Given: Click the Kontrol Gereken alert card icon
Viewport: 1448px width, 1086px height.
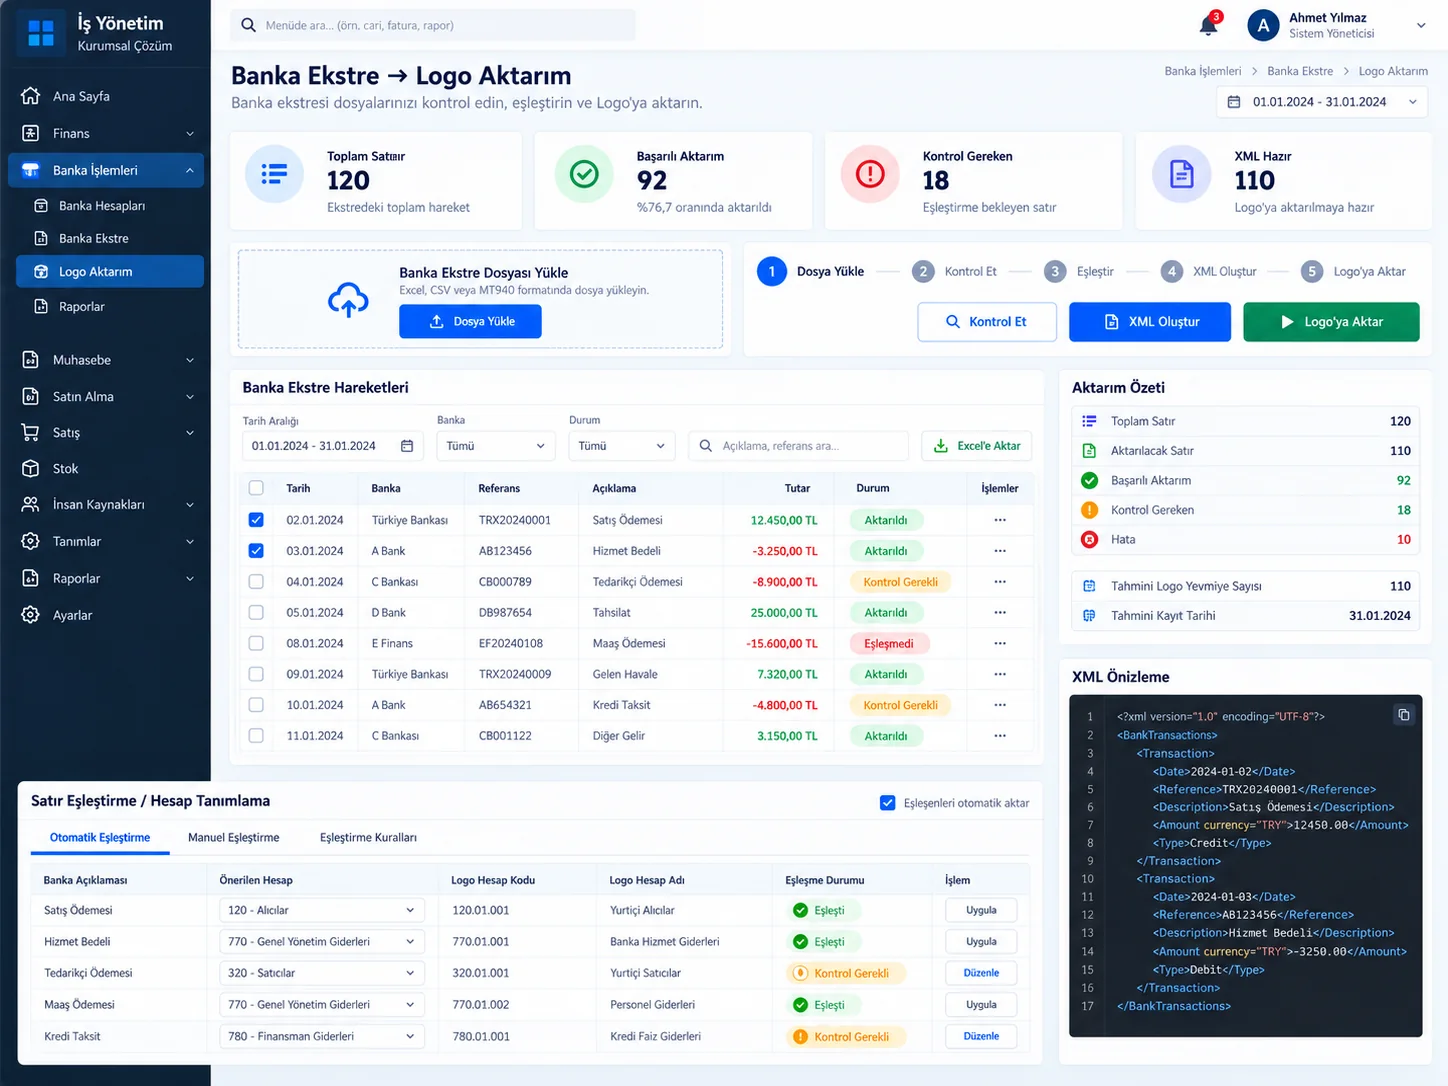Looking at the screenshot, I should (870, 174).
